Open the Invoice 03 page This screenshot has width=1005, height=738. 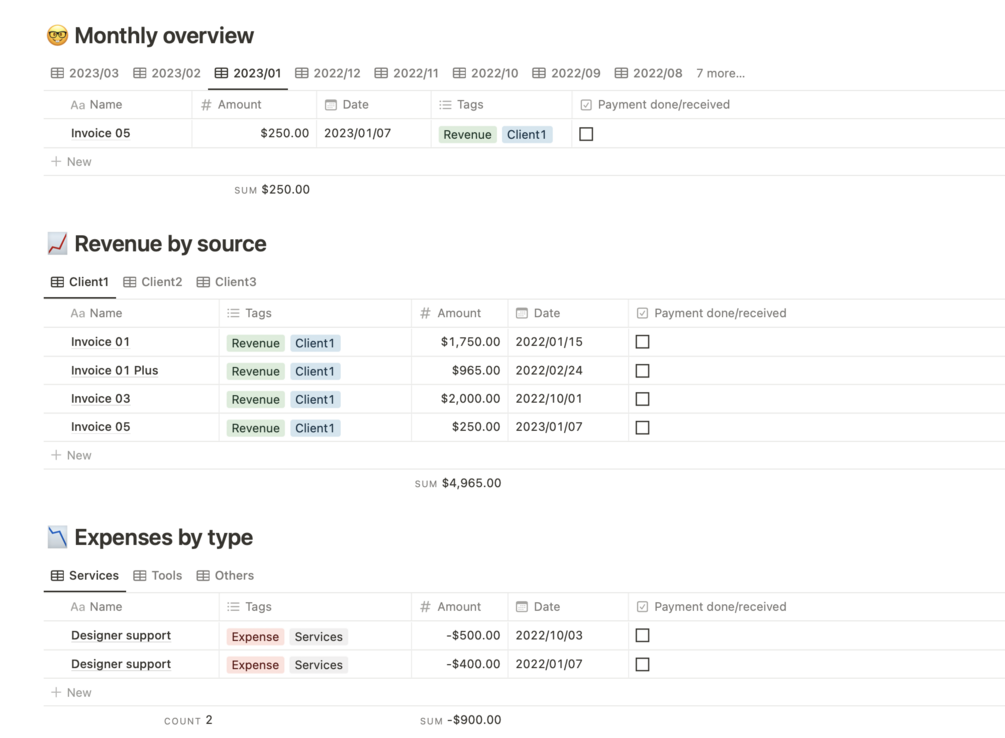[x=100, y=399]
